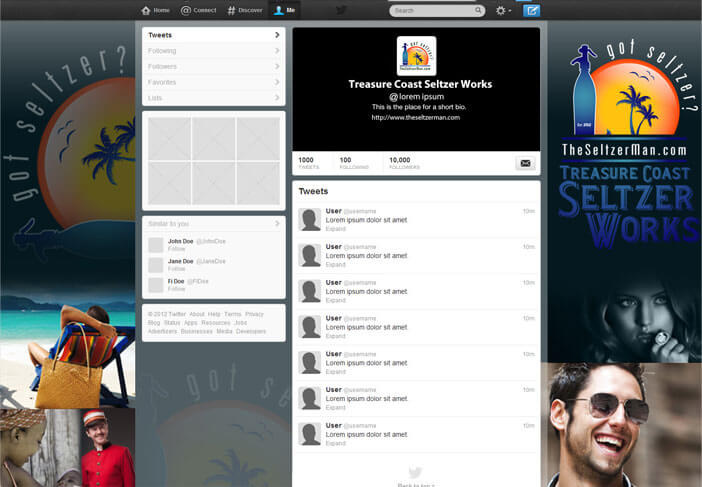
Task: Click the @lorem ipsum handle
Action: point(416,96)
